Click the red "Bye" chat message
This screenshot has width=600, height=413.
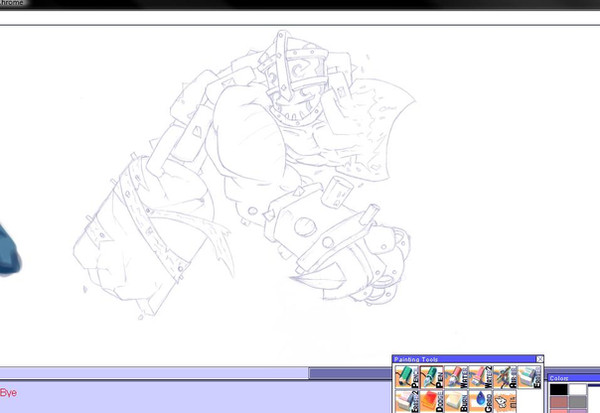tap(9, 394)
